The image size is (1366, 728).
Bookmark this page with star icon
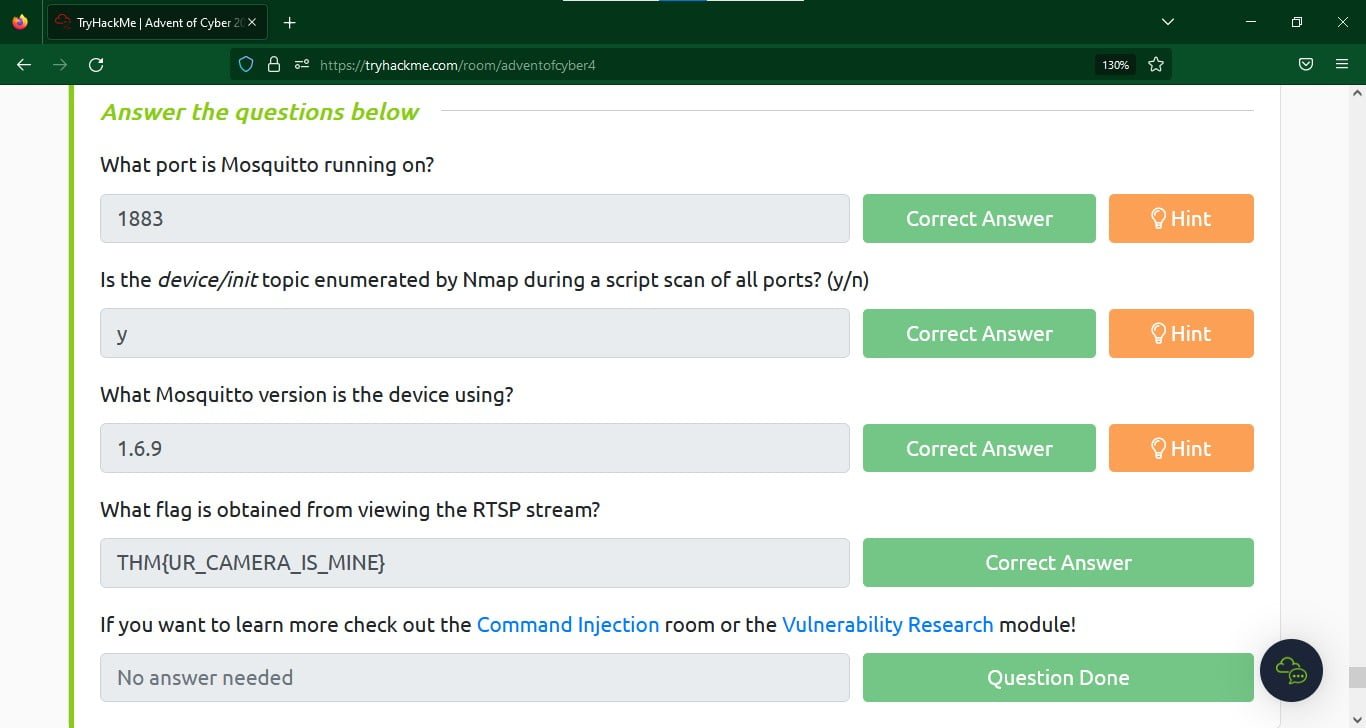(1156, 64)
